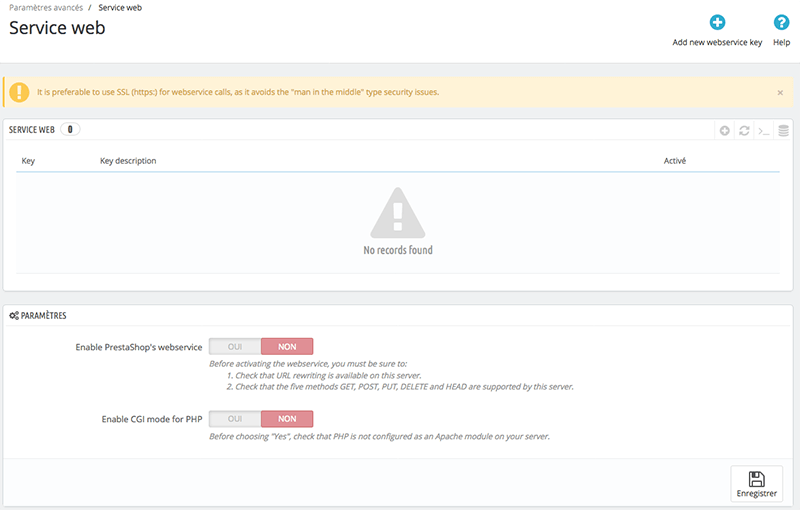This screenshot has width=800, height=510.
Task: Open the Help icon in the header
Action: (x=781, y=23)
